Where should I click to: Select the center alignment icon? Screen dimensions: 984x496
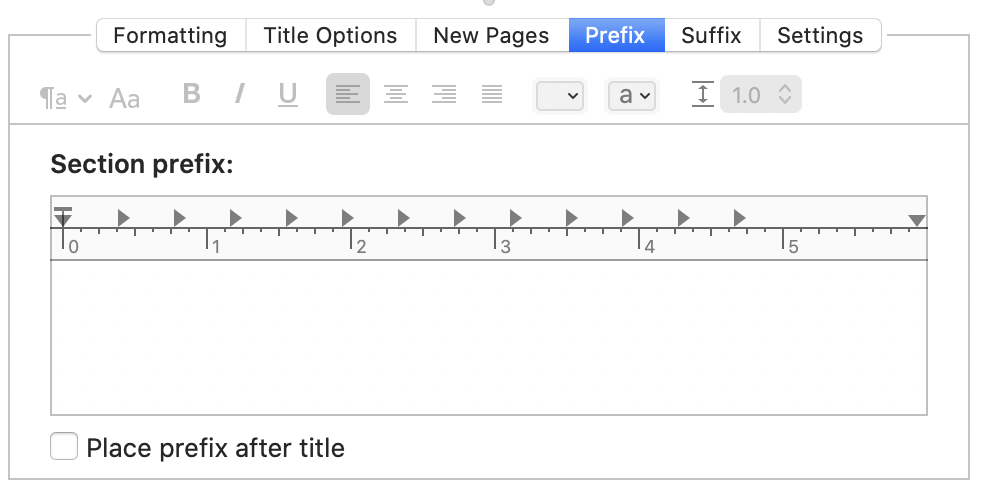pos(396,95)
